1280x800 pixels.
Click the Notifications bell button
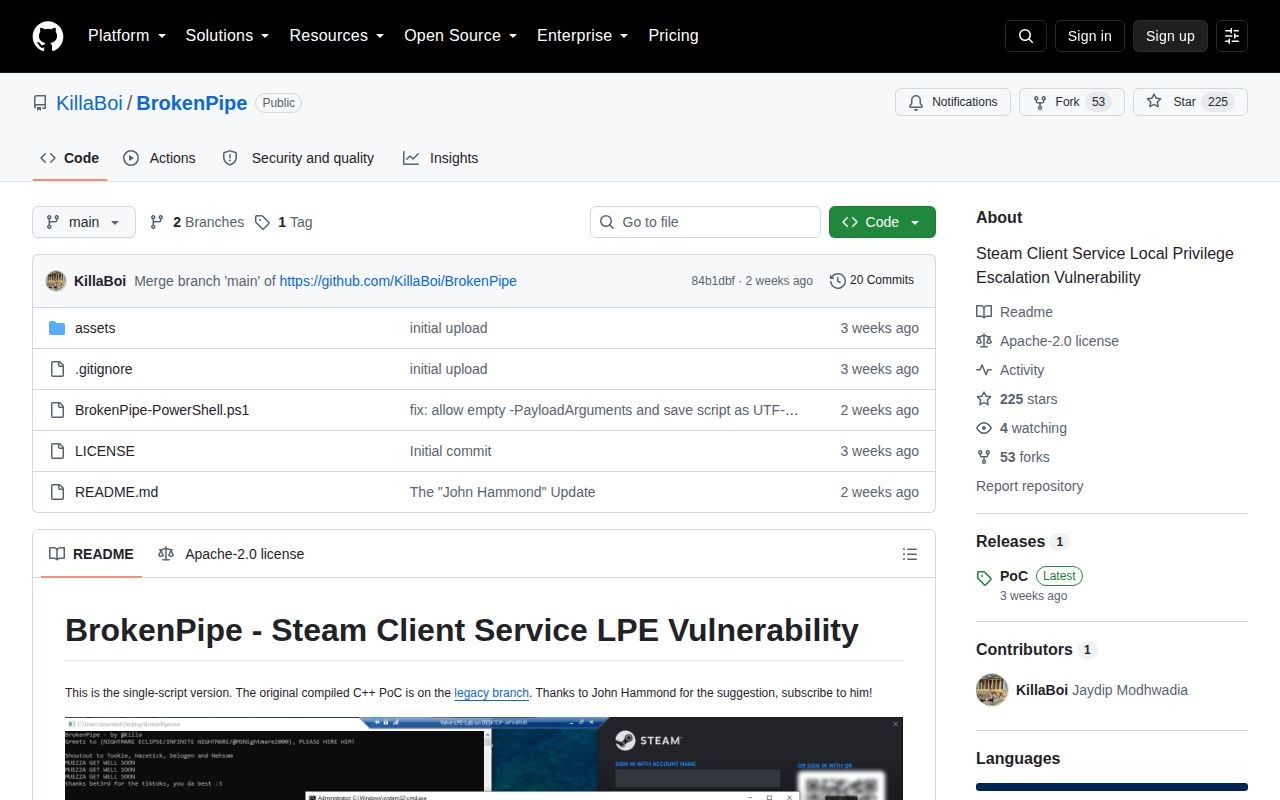(952, 102)
